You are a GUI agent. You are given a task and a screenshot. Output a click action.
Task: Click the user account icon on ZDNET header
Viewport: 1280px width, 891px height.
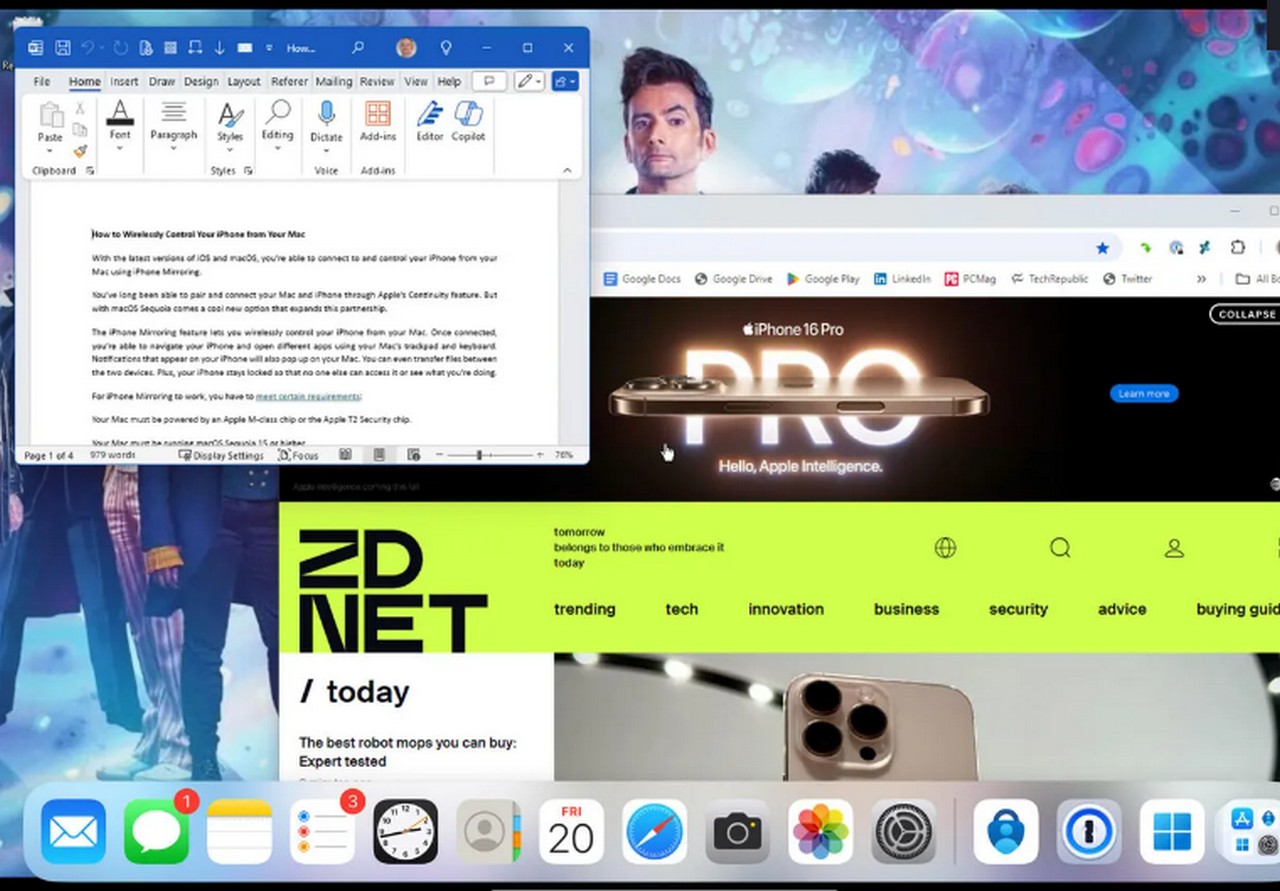1174,547
